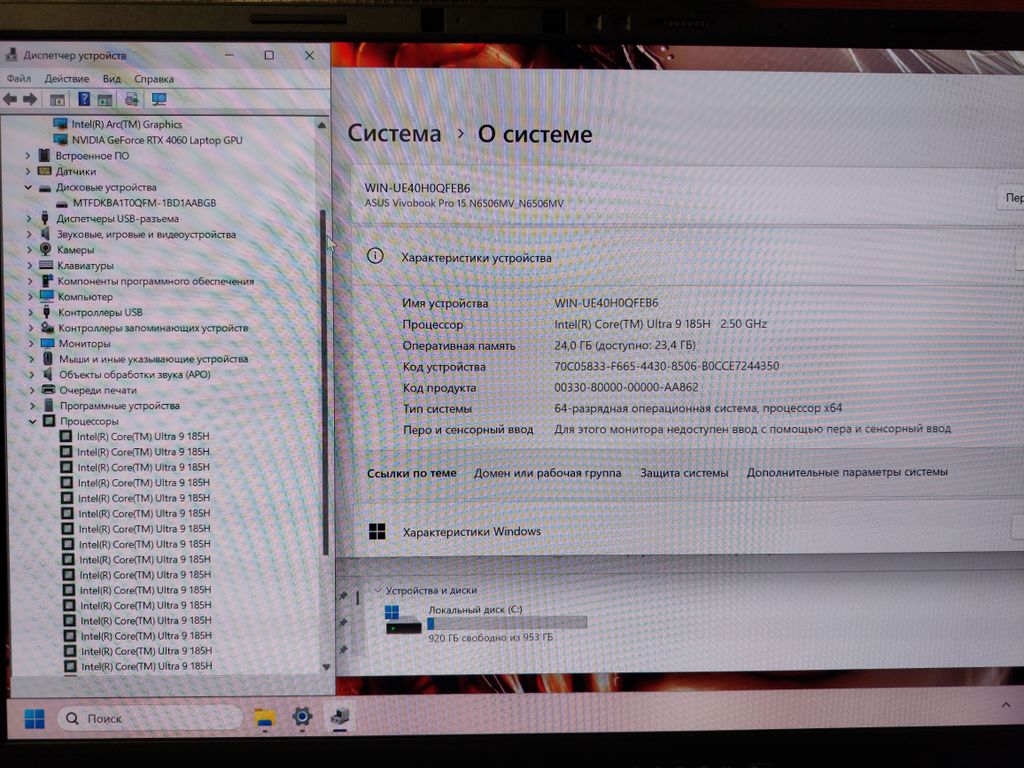Click the blue question mark Help icon
Image resolution: width=1024 pixels, height=768 pixels.
(x=84, y=99)
